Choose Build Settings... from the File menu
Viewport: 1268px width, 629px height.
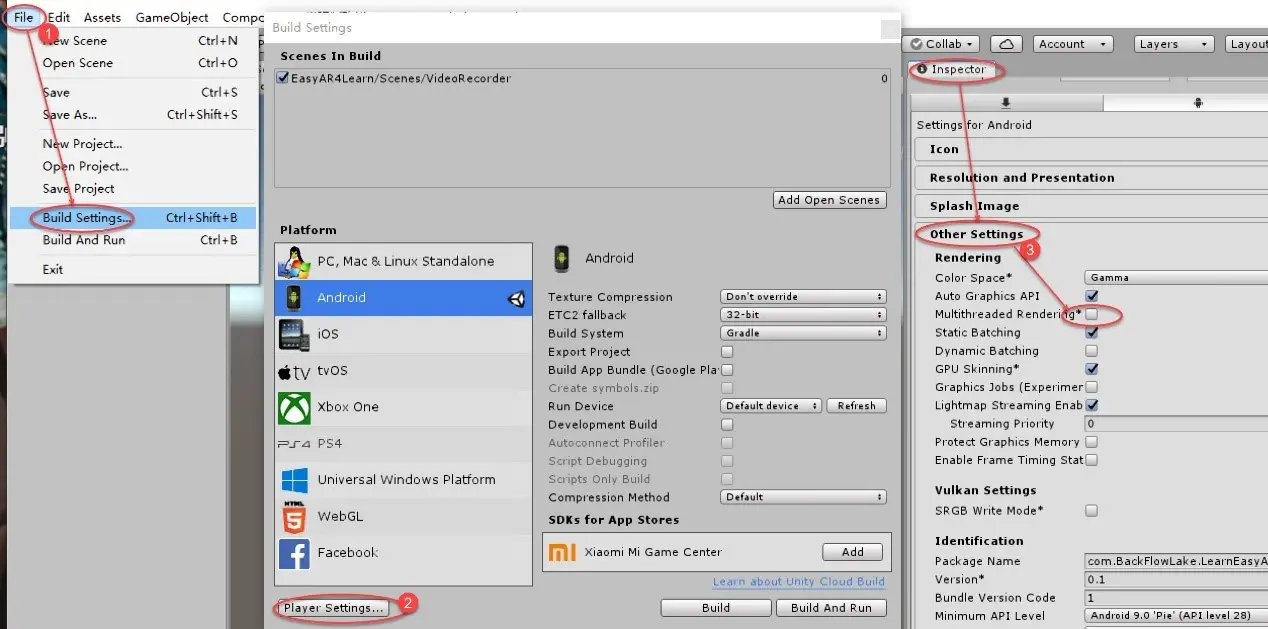[x=133, y=218]
